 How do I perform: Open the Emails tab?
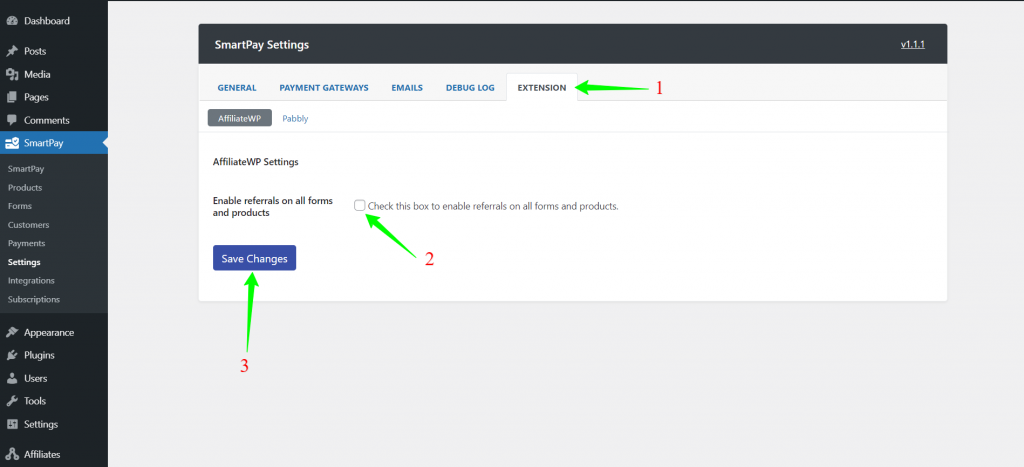(407, 88)
